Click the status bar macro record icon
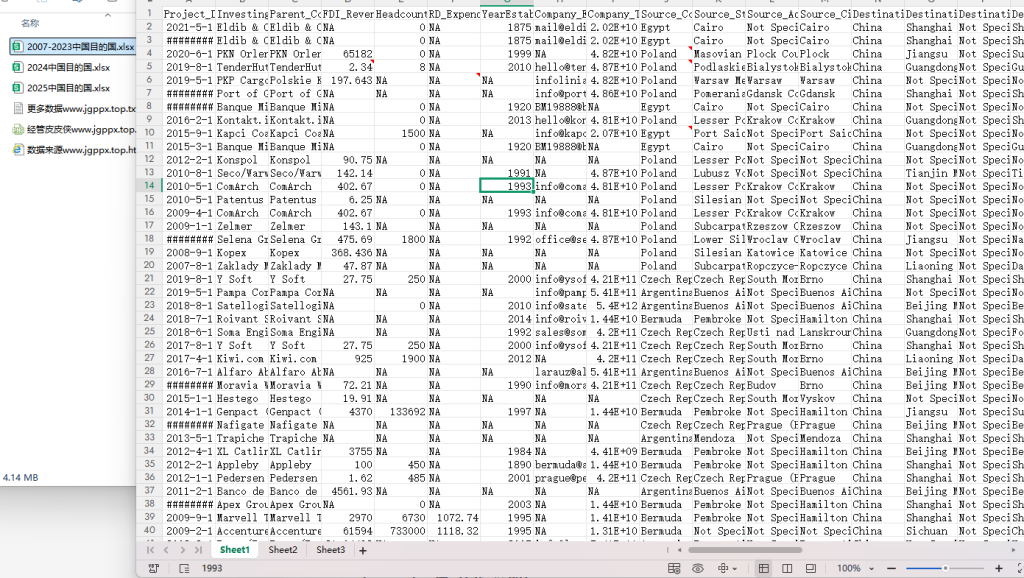Viewport: 1024px width, 578px height. click(153, 568)
